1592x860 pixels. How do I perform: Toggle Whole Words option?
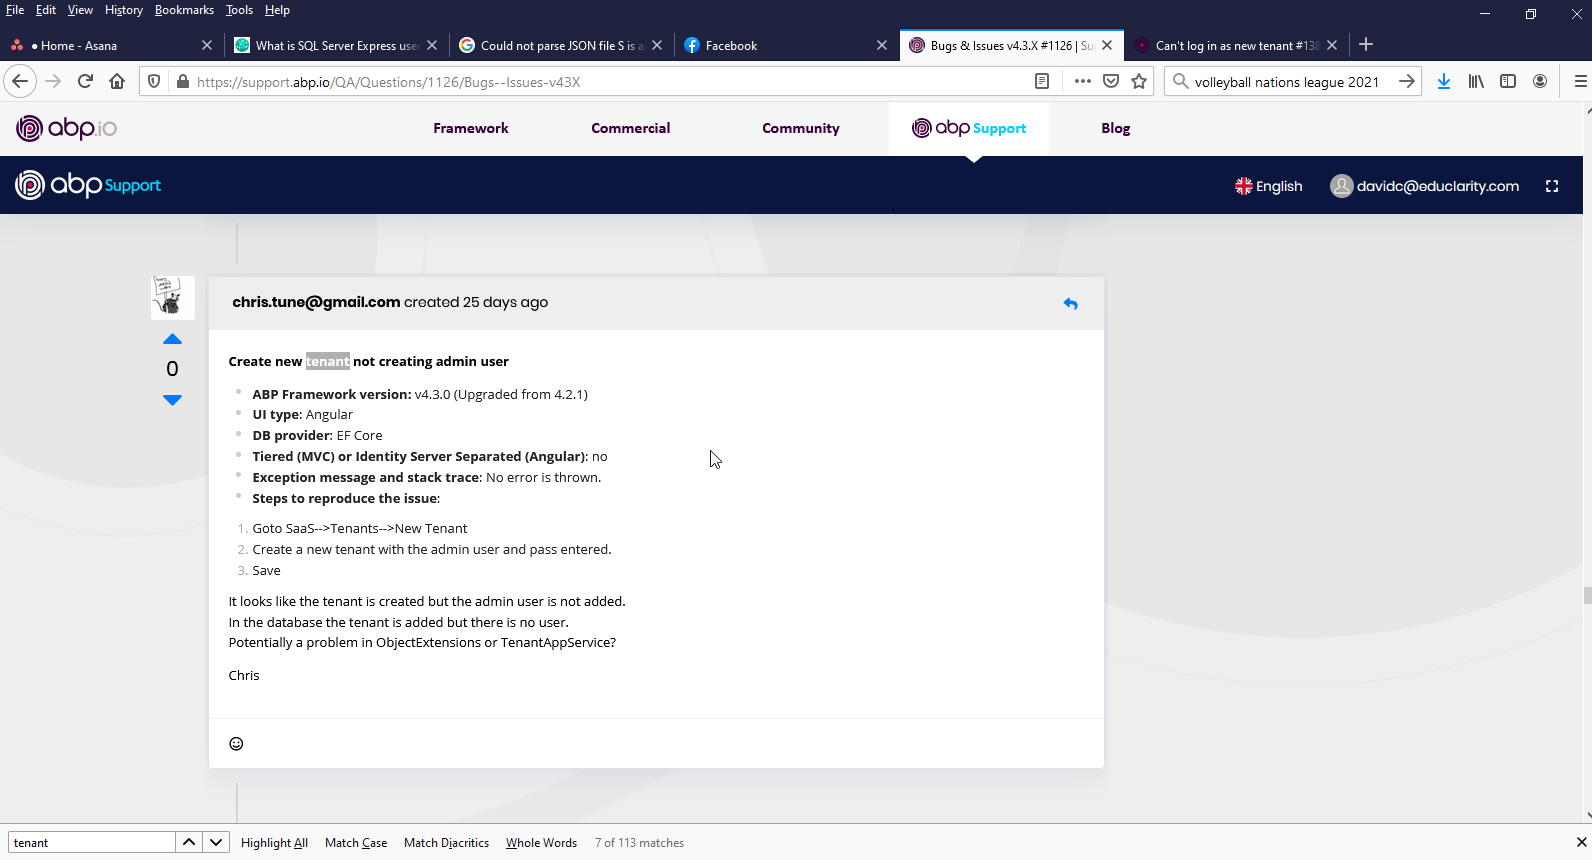tap(541, 843)
